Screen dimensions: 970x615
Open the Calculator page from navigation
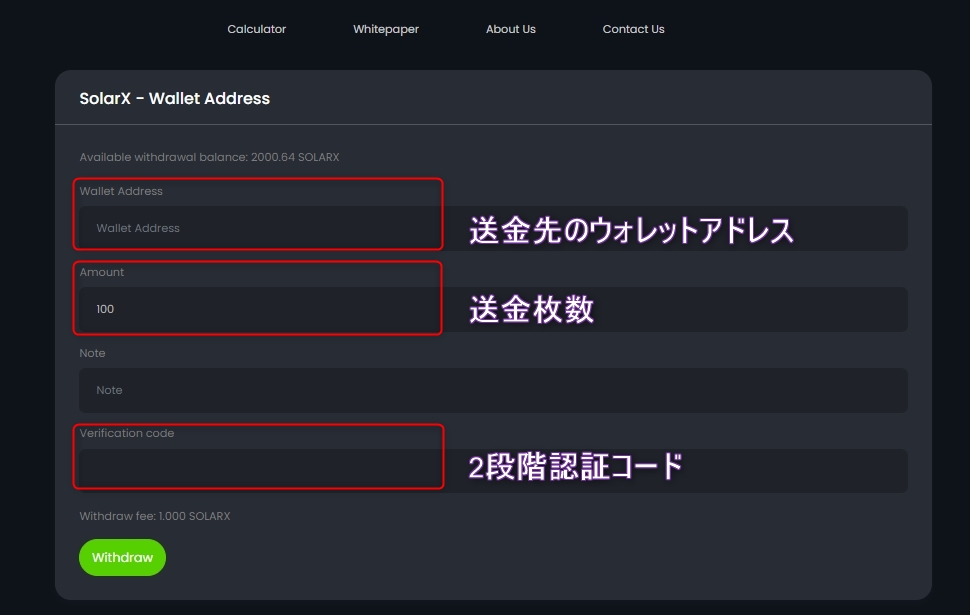pos(256,29)
